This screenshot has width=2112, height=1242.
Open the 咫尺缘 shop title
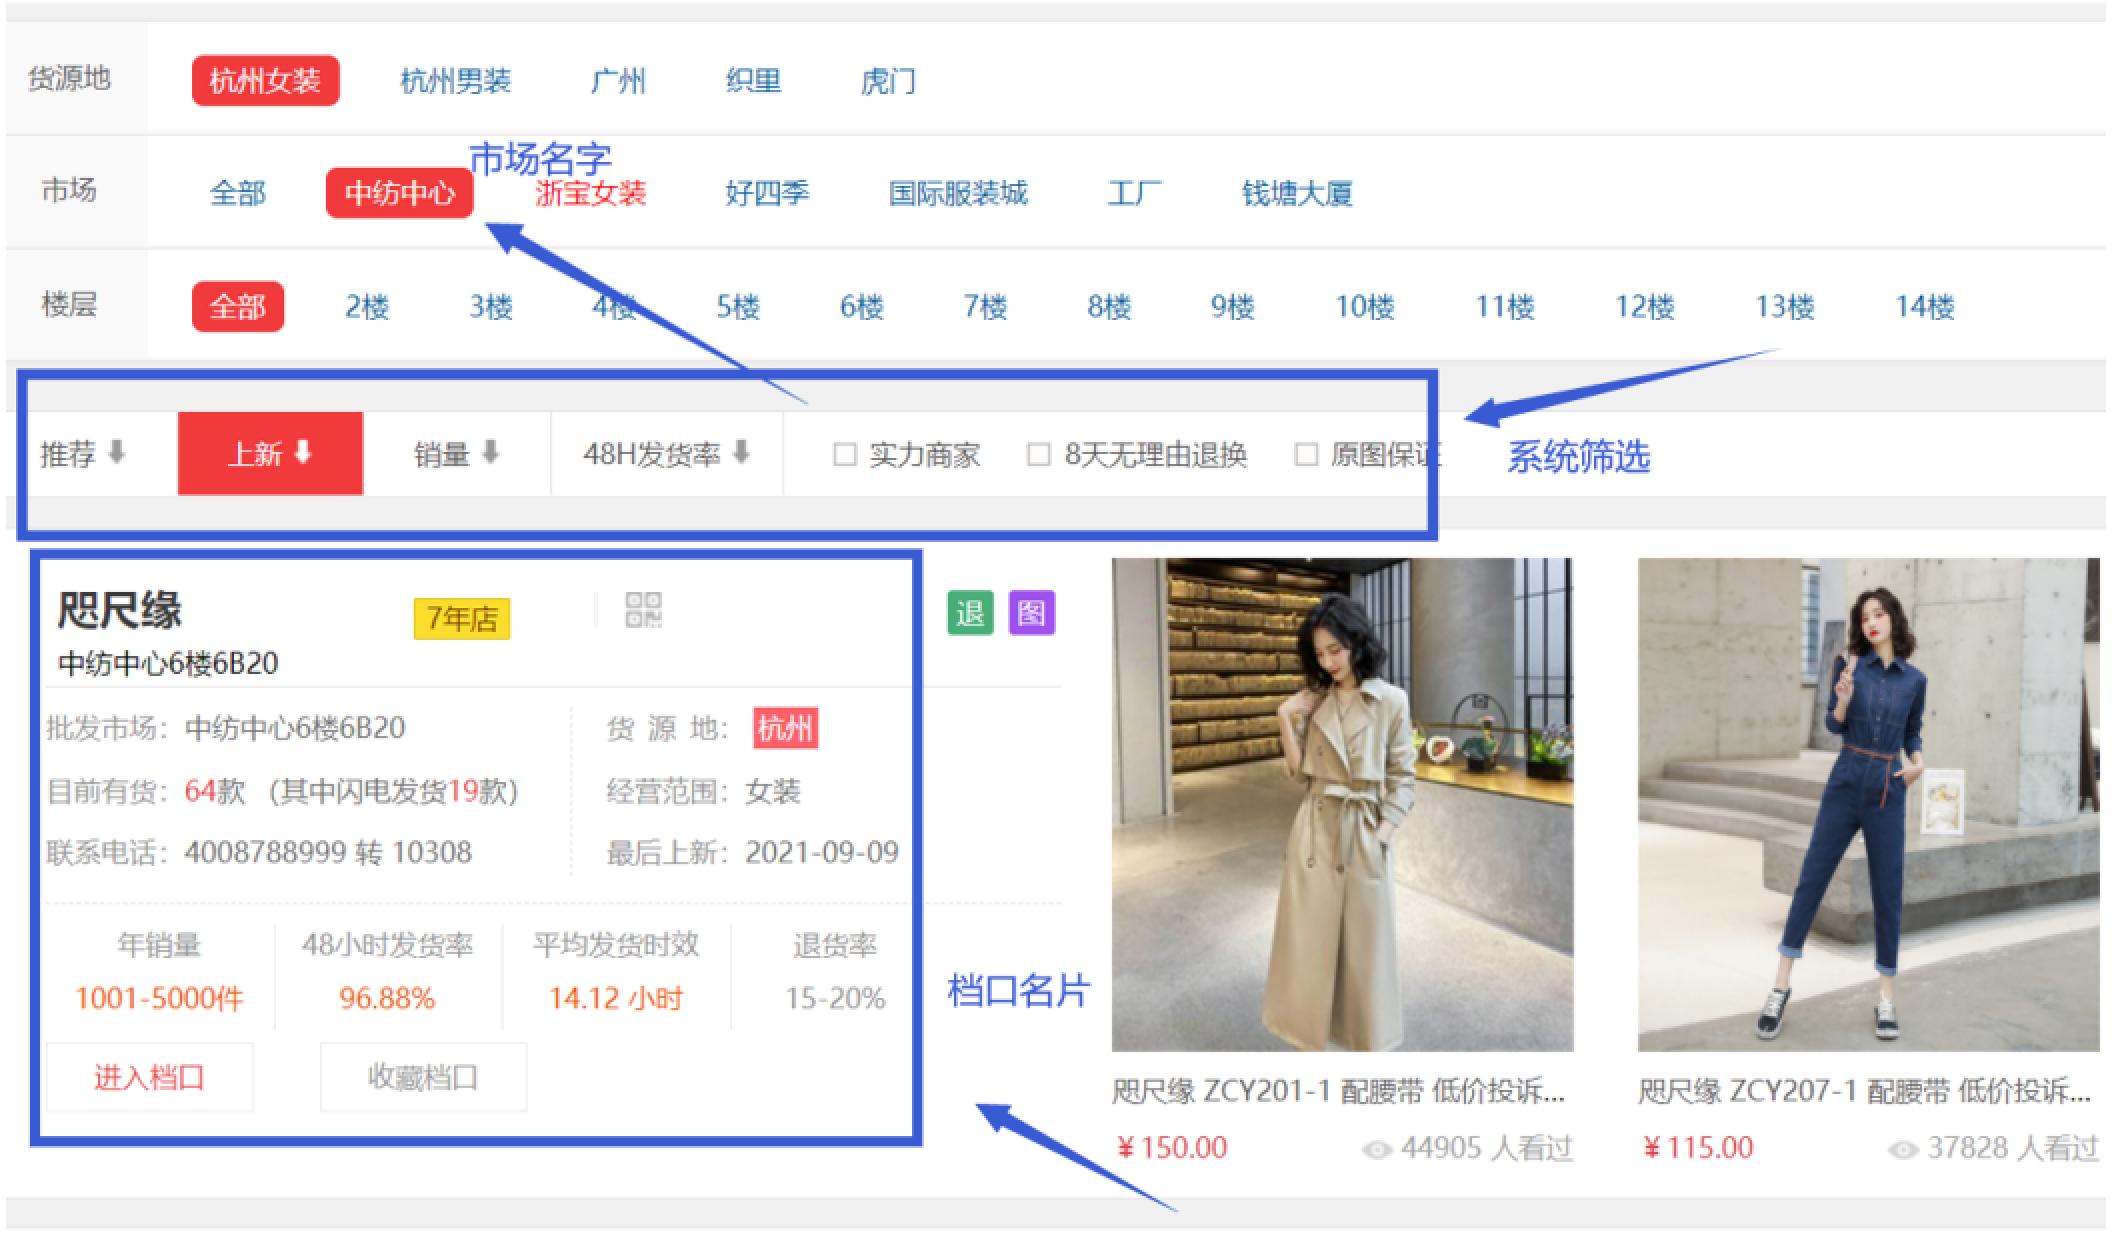click(120, 610)
